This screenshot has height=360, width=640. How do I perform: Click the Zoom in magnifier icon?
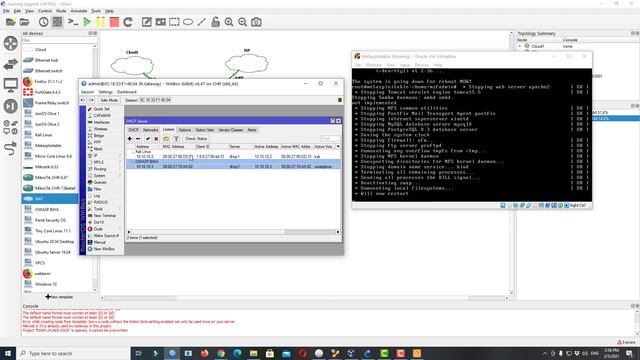tap(229, 22)
